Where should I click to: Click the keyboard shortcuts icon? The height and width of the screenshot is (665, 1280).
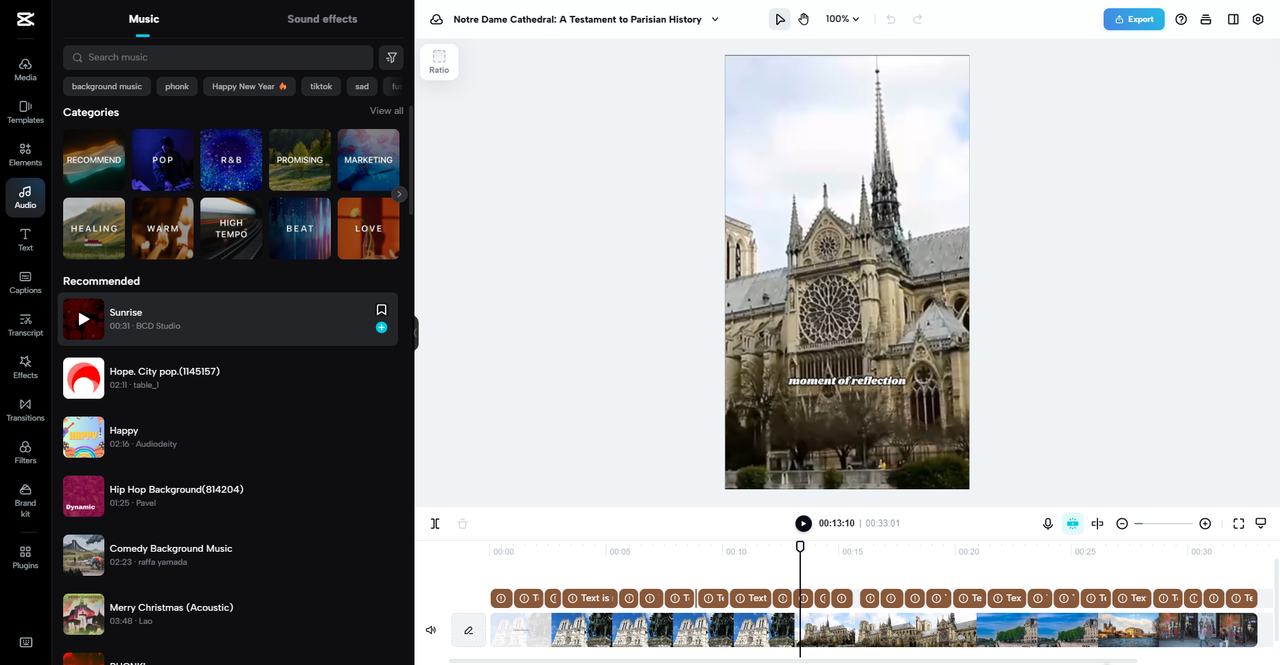[x=25, y=642]
